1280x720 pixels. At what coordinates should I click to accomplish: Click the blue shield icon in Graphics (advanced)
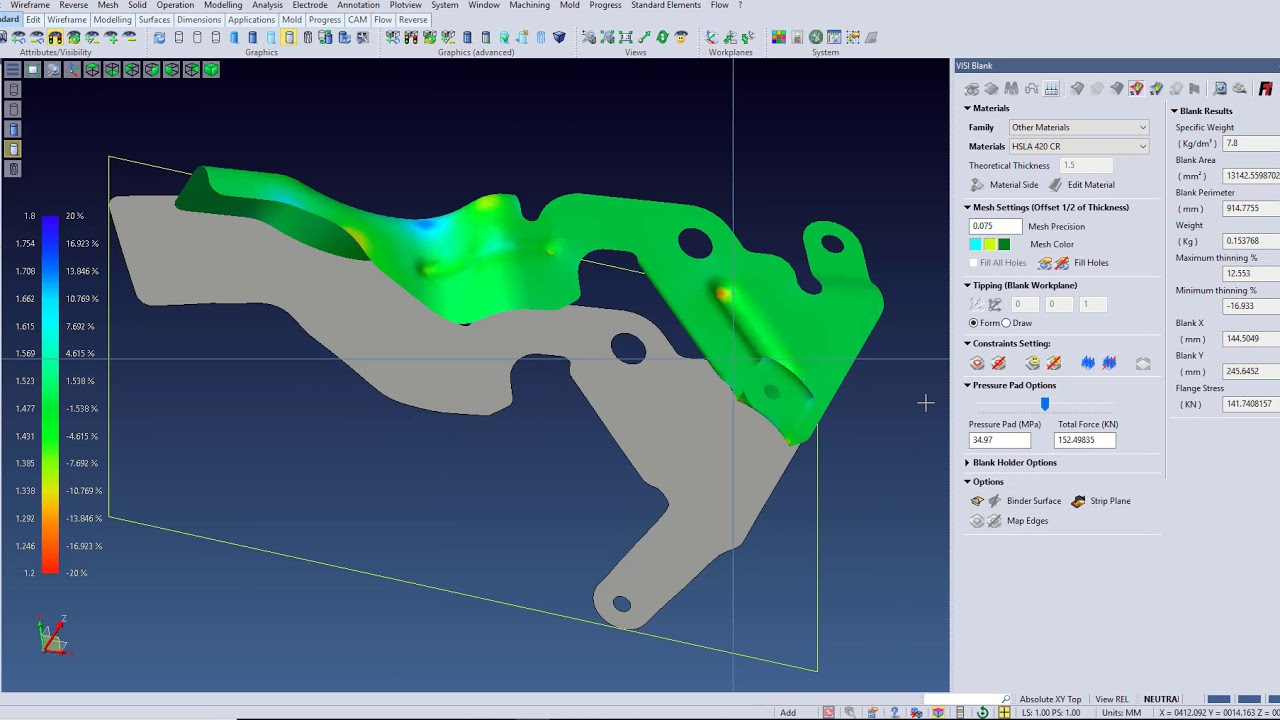[559, 38]
